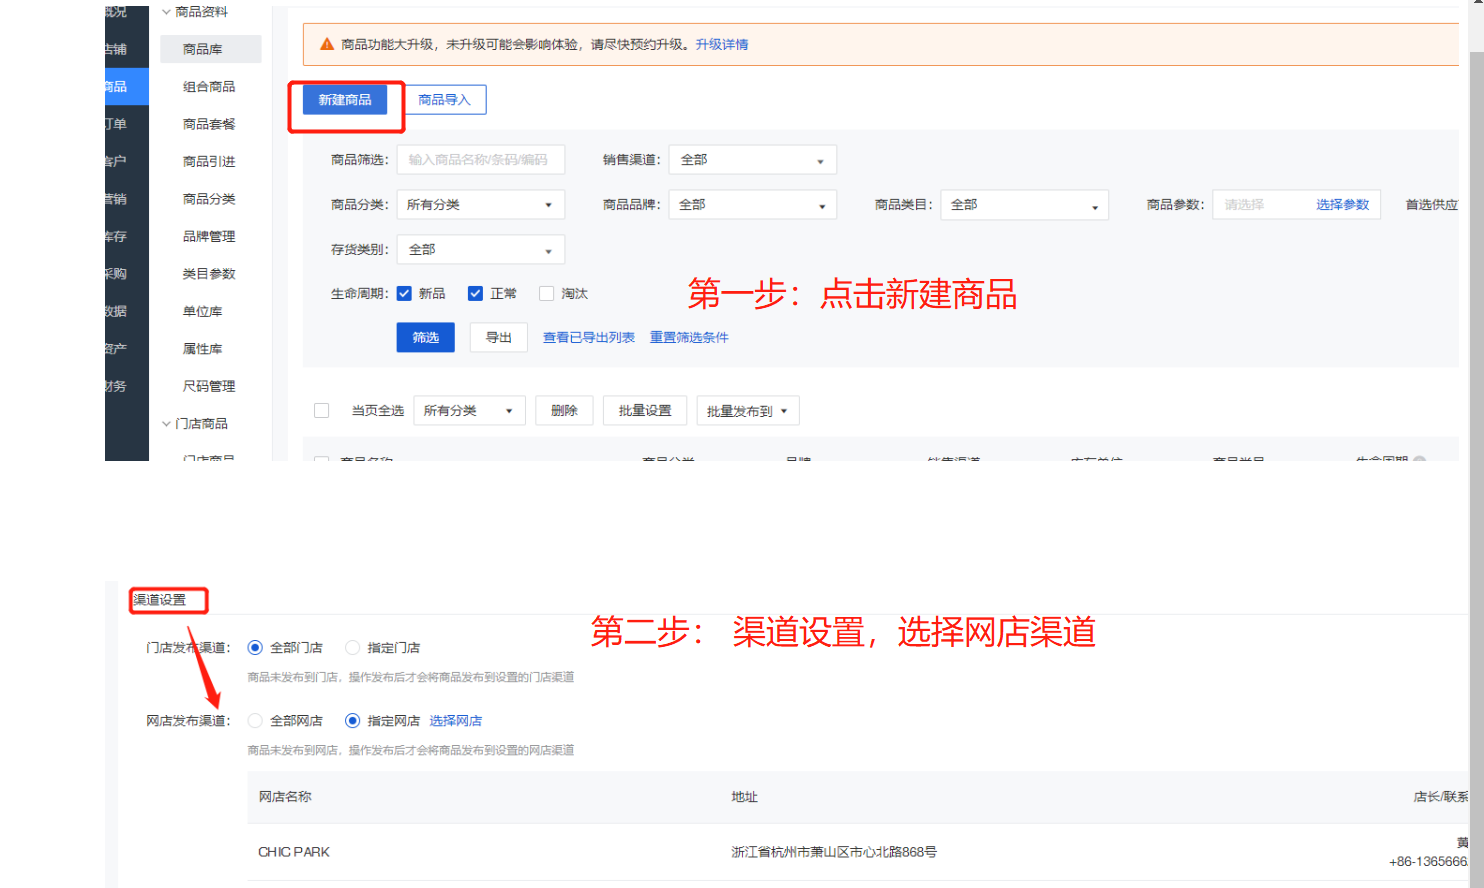Viewport: 1484px width, 888px height.
Task: Tick the 当页全选 checkbox
Action: [x=321, y=411]
